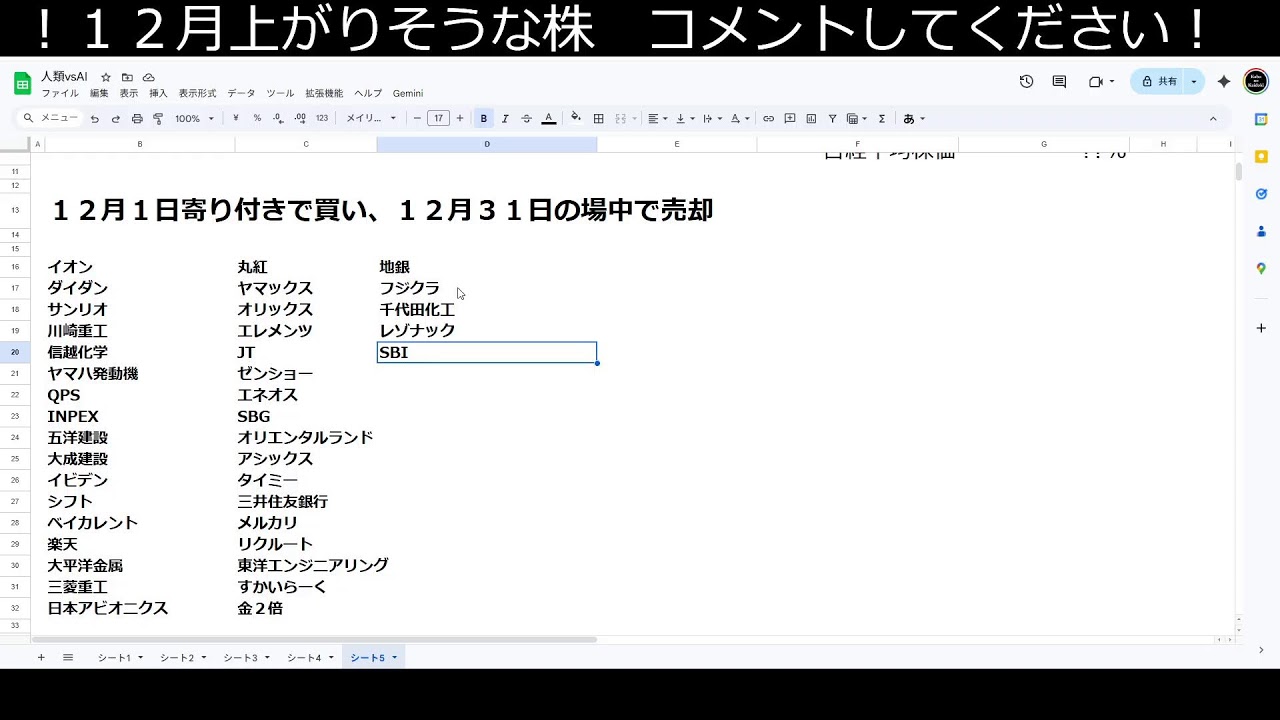1280x720 pixels.
Task: Apply currency format with yen icon
Action: [235, 118]
